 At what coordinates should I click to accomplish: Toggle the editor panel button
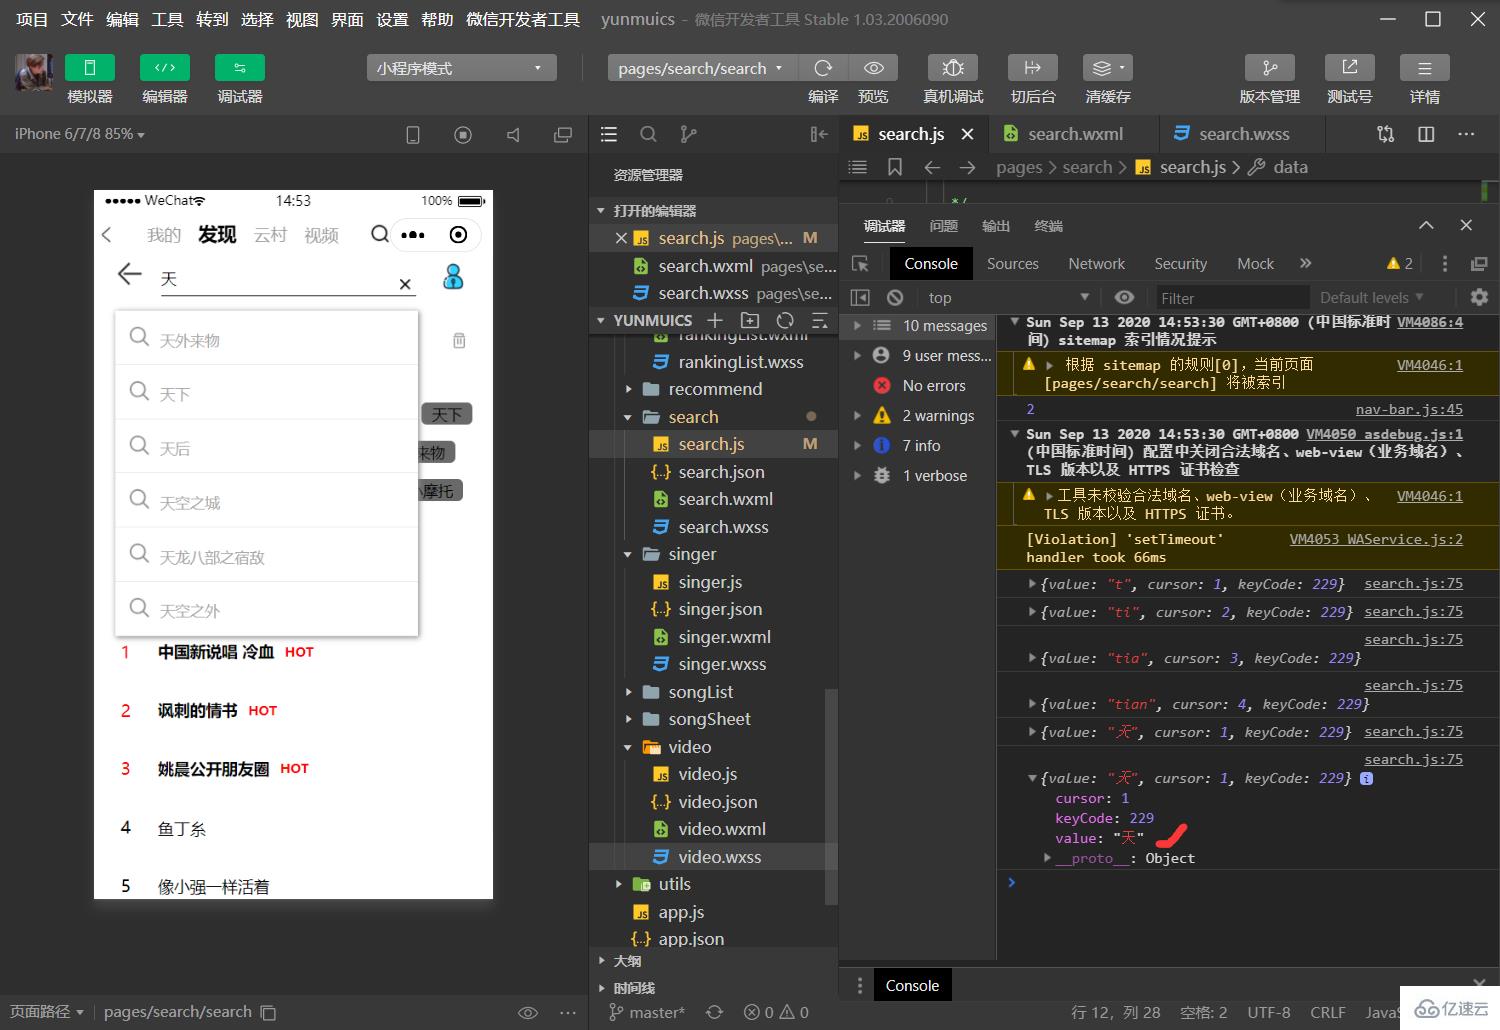click(x=165, y=68)
